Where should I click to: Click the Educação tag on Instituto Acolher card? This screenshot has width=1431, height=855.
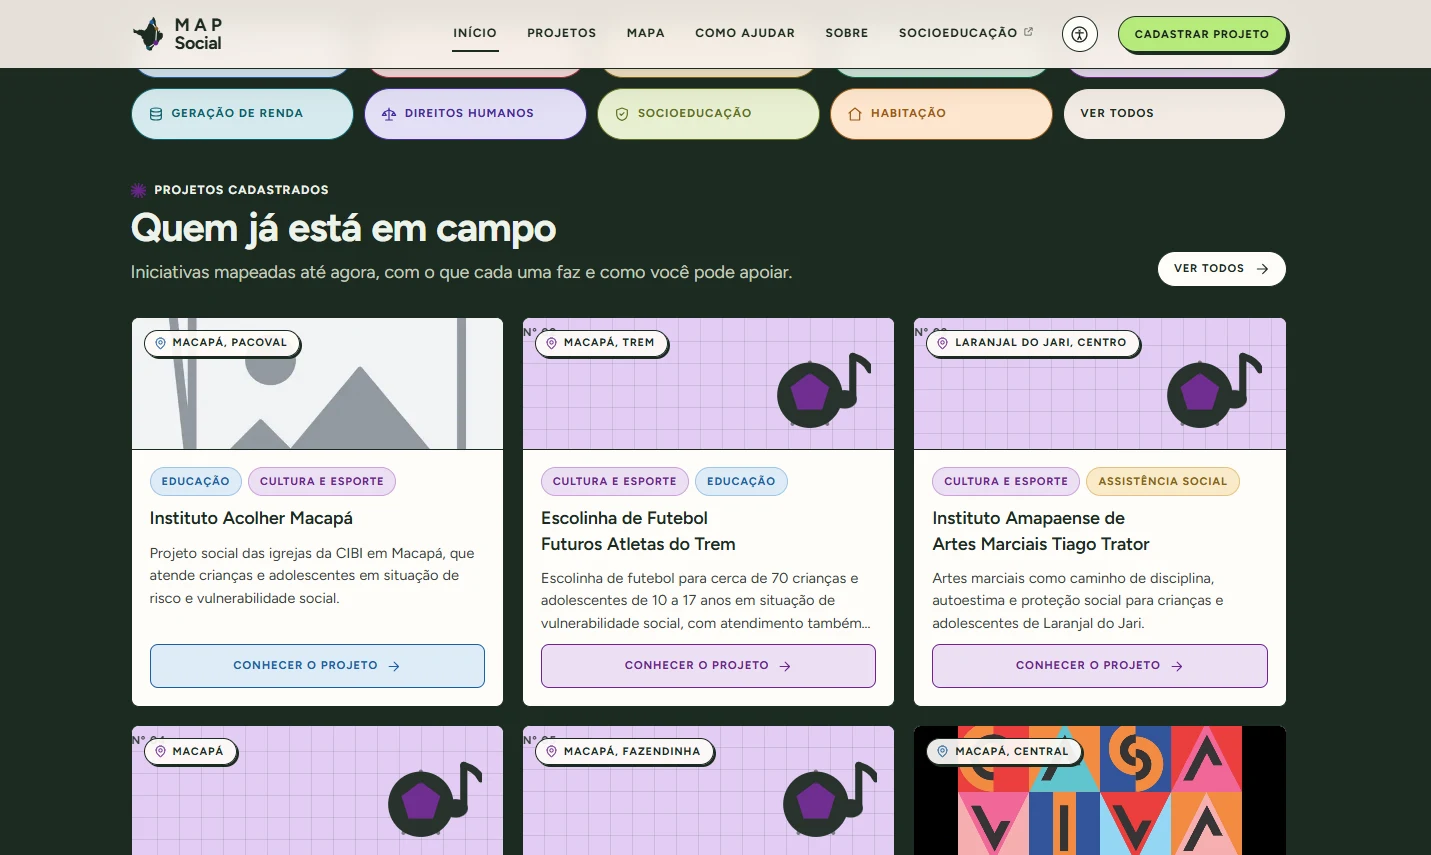click(196, 482)
